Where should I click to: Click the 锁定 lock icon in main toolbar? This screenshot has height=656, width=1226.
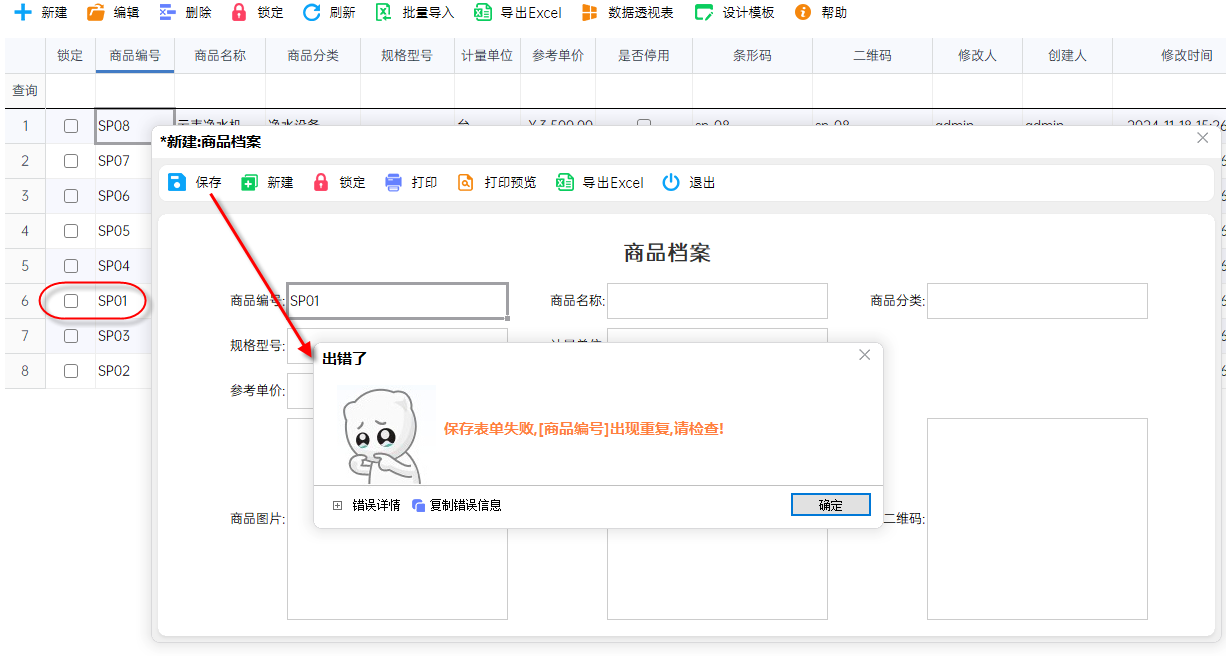pyautogui.click(x=238, y=12)
